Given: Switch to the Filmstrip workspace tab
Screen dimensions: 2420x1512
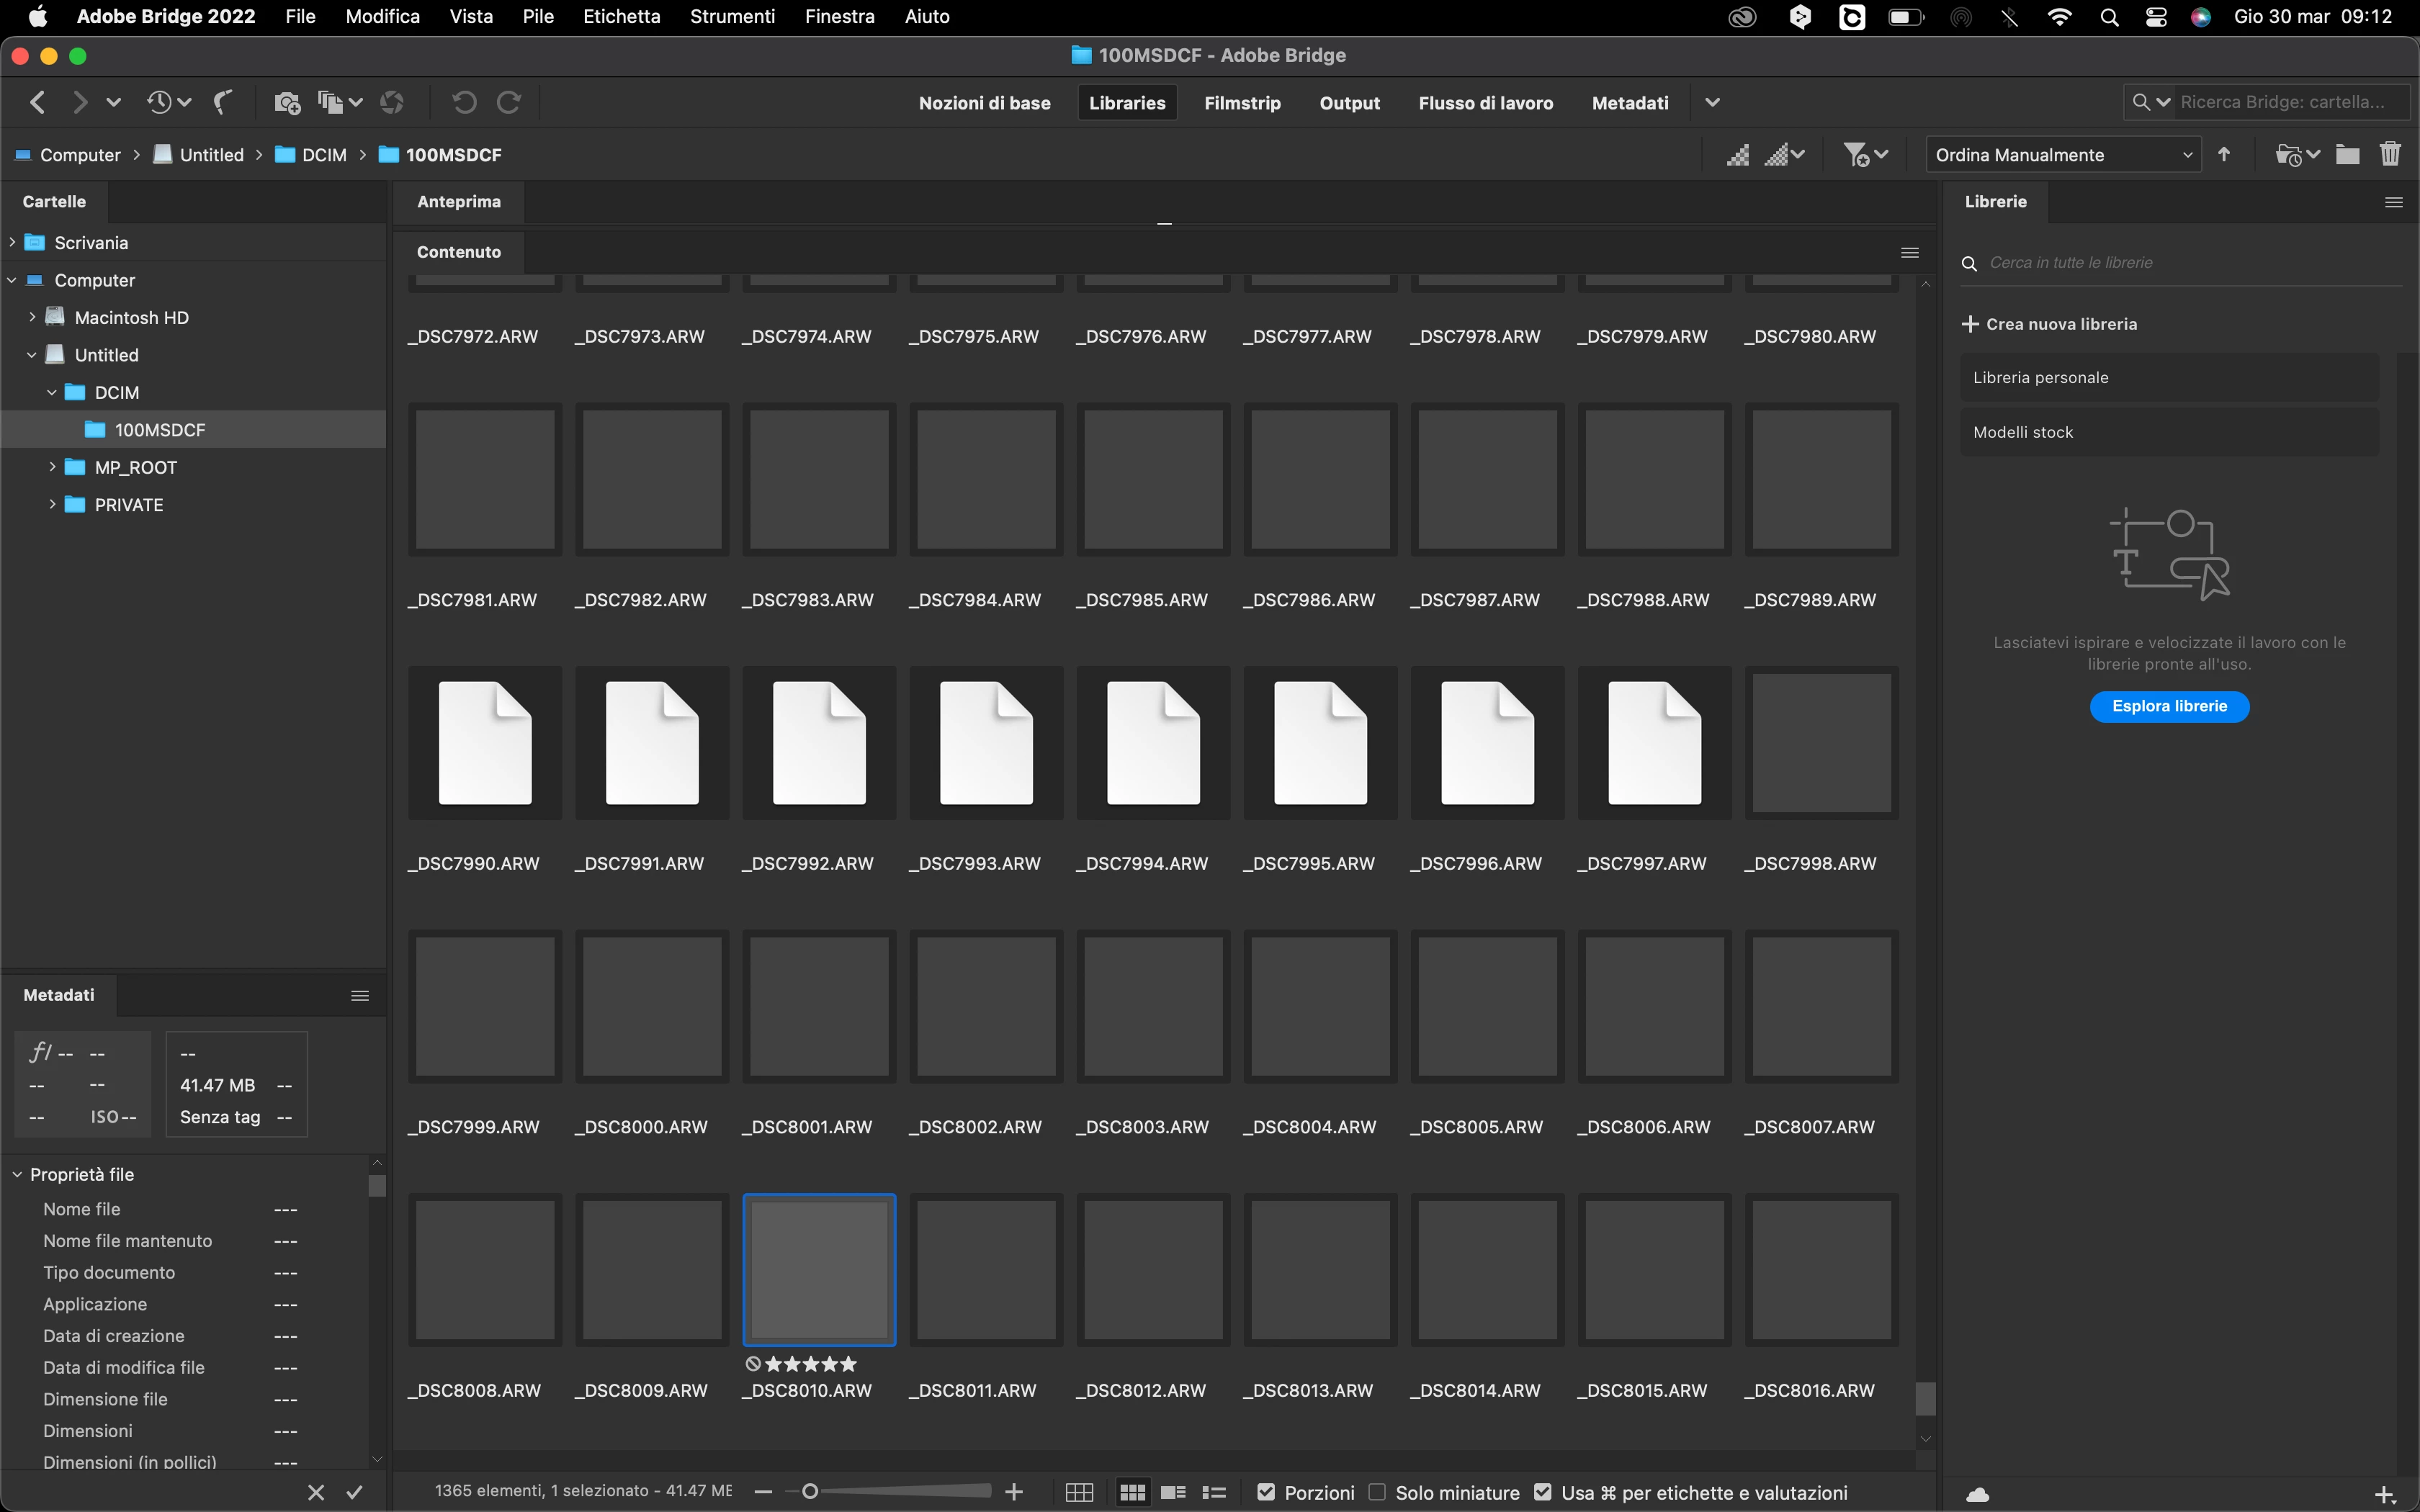Looking at the screenshot, I should tap(1242, 103).
